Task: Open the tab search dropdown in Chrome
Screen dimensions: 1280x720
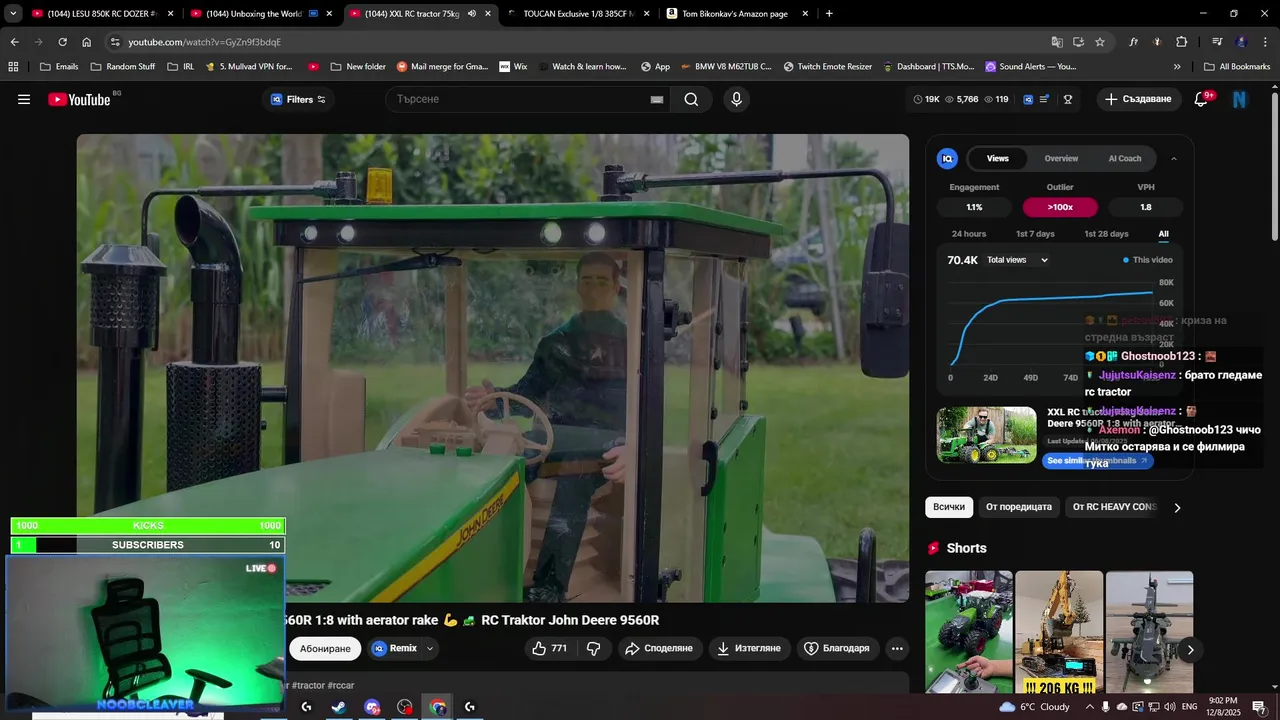Action: tap(13, 14)
